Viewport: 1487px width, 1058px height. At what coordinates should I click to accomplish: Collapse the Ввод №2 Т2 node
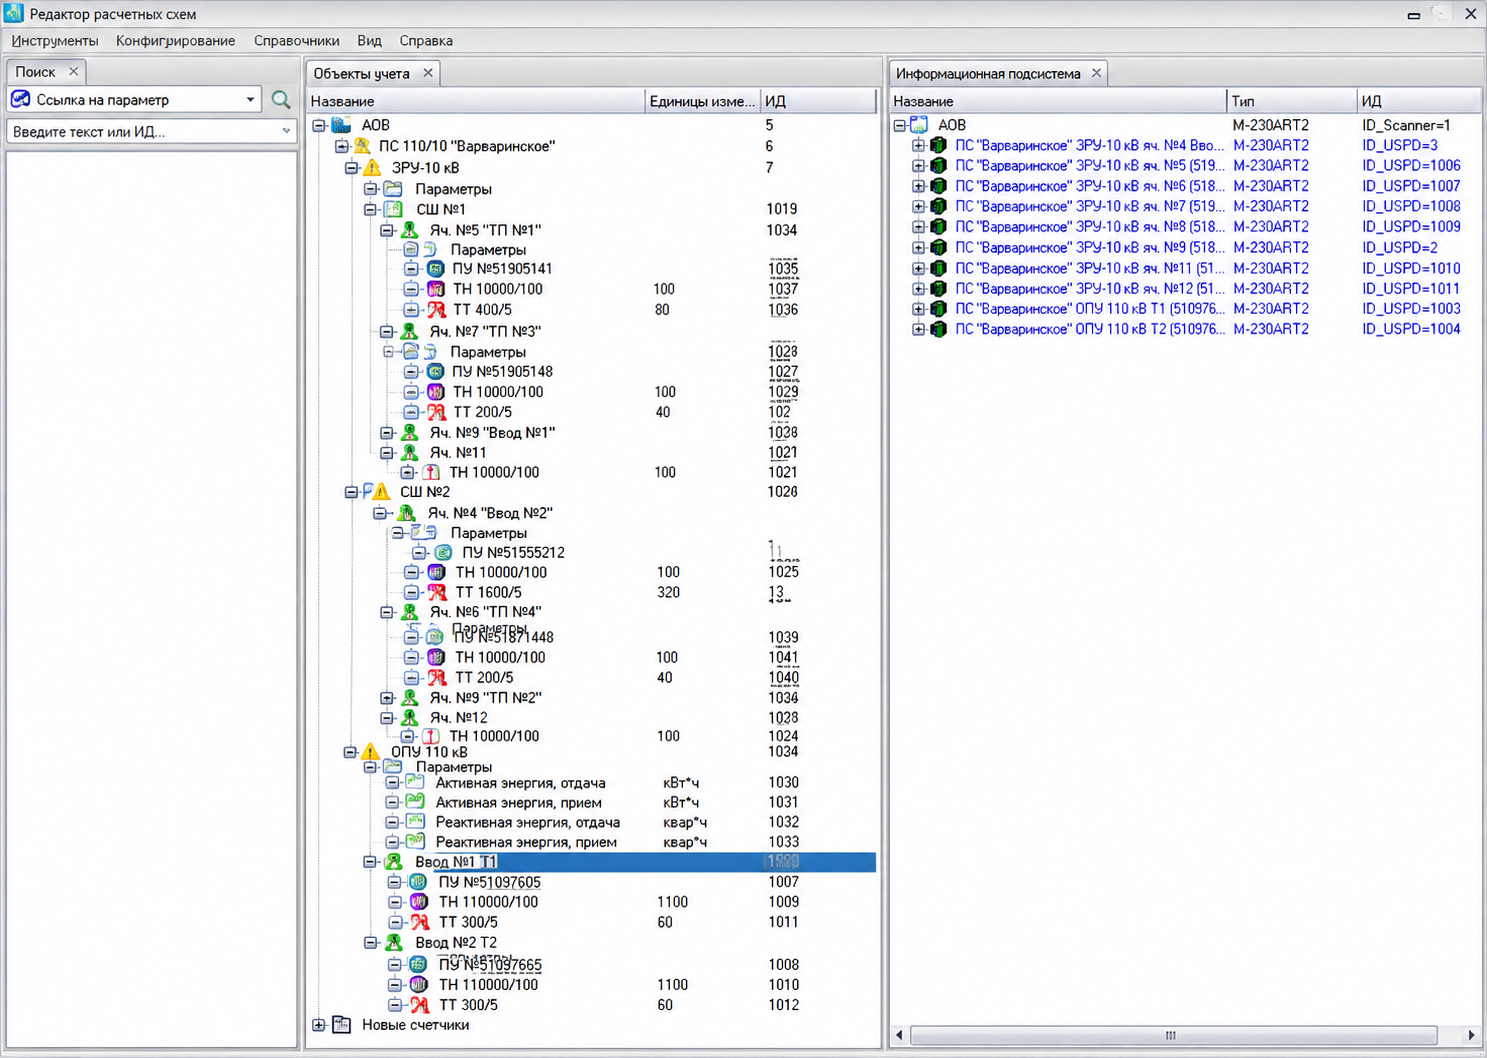(x=370, y=943)
